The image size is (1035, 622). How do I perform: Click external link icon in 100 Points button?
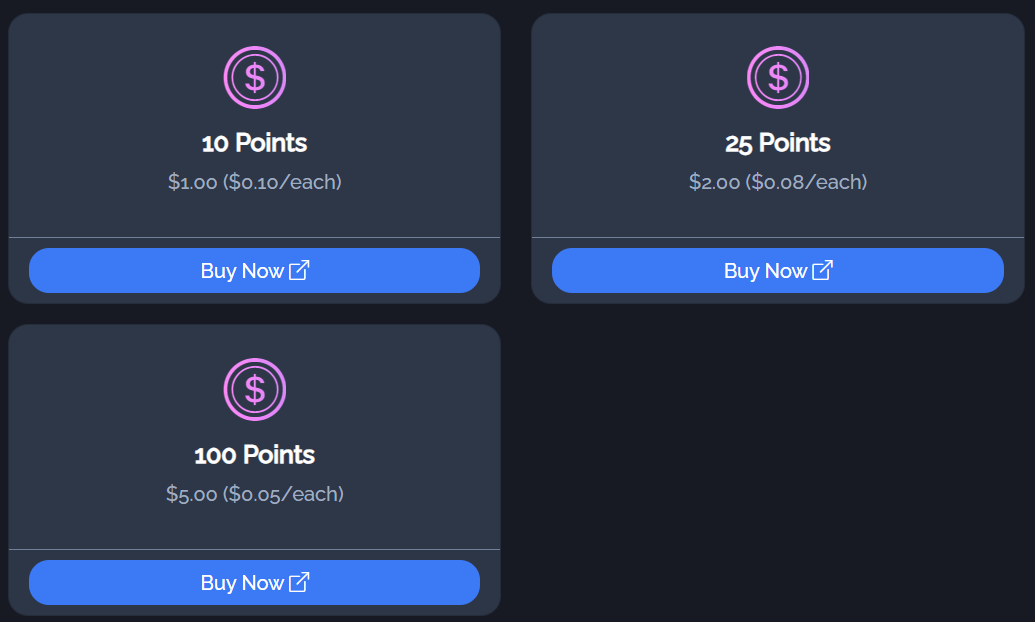(299, 582)
